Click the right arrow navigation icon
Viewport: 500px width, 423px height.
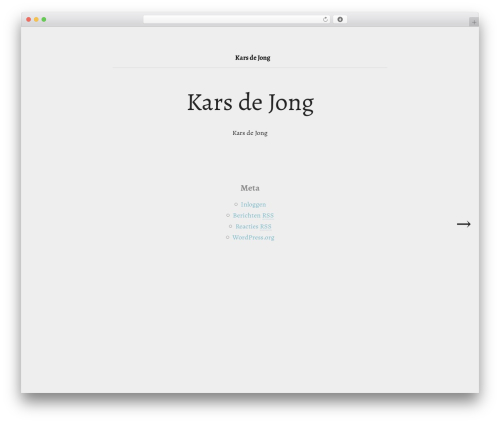point(464,224)
